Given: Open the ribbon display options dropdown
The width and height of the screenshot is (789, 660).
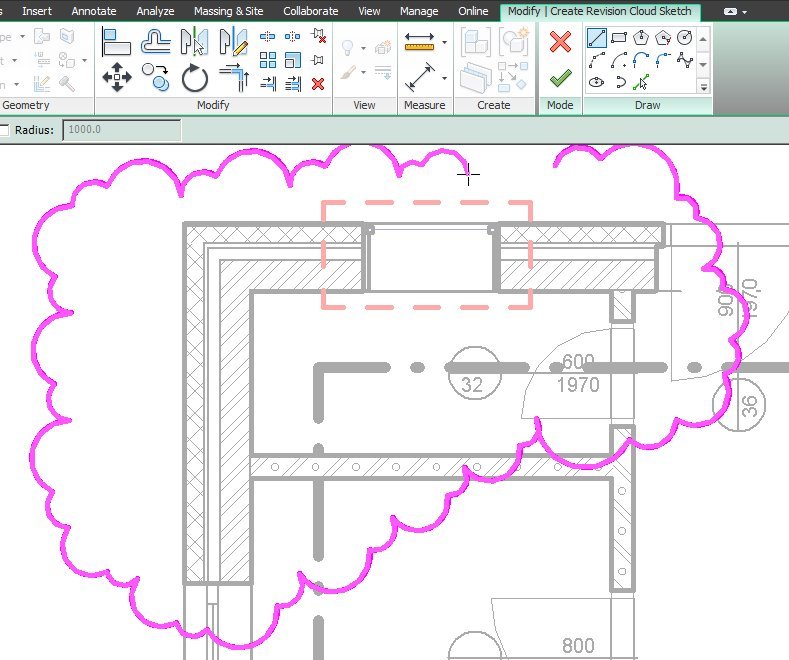Looking at the screenshot, I should (745, 12).
